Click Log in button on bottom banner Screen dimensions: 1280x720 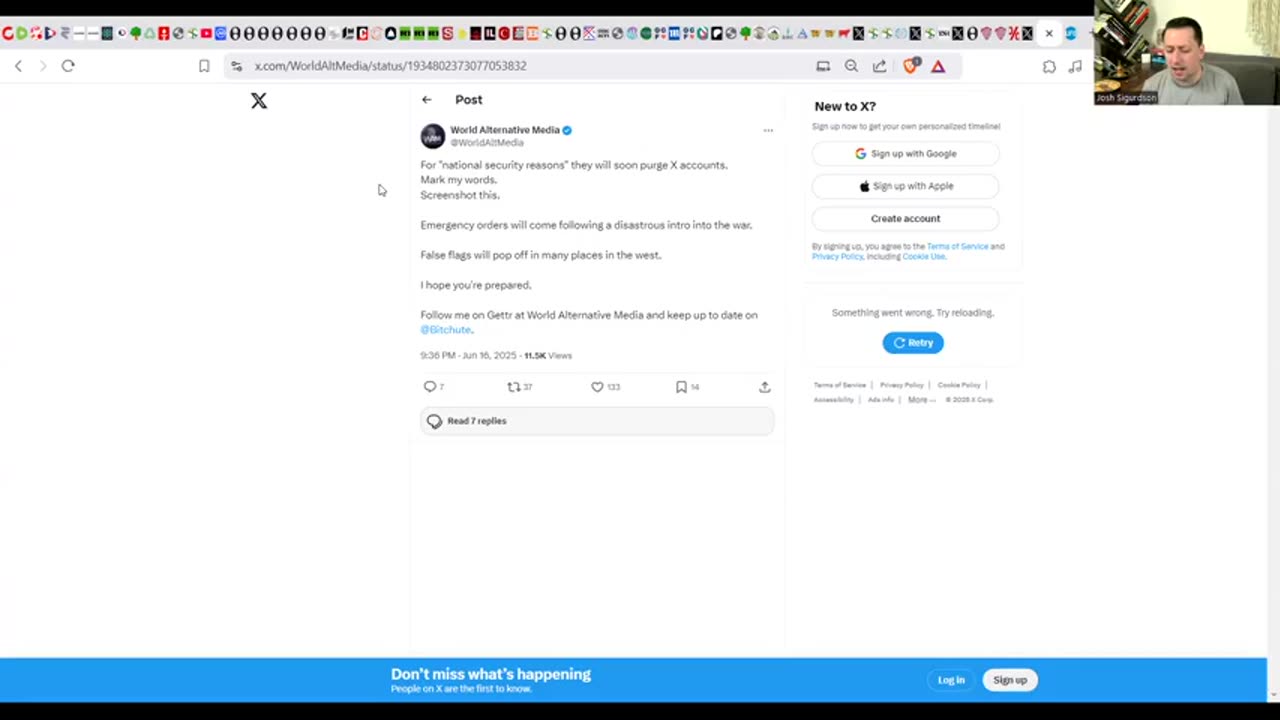tap(951, 680)
